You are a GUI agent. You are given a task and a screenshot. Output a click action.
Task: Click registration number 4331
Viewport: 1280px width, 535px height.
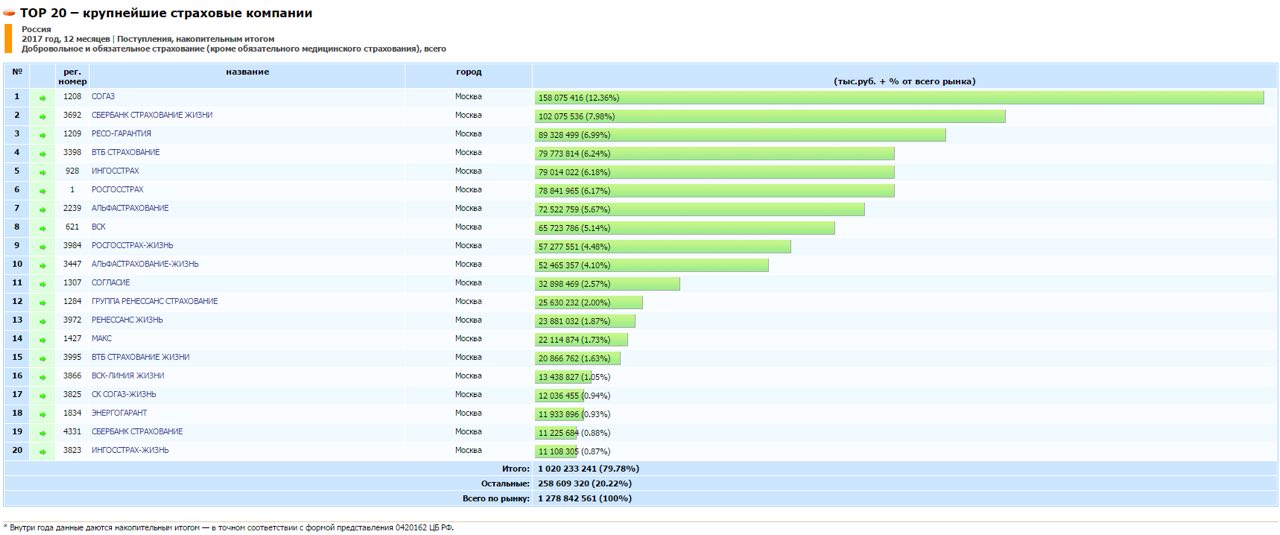pos(72,432)
